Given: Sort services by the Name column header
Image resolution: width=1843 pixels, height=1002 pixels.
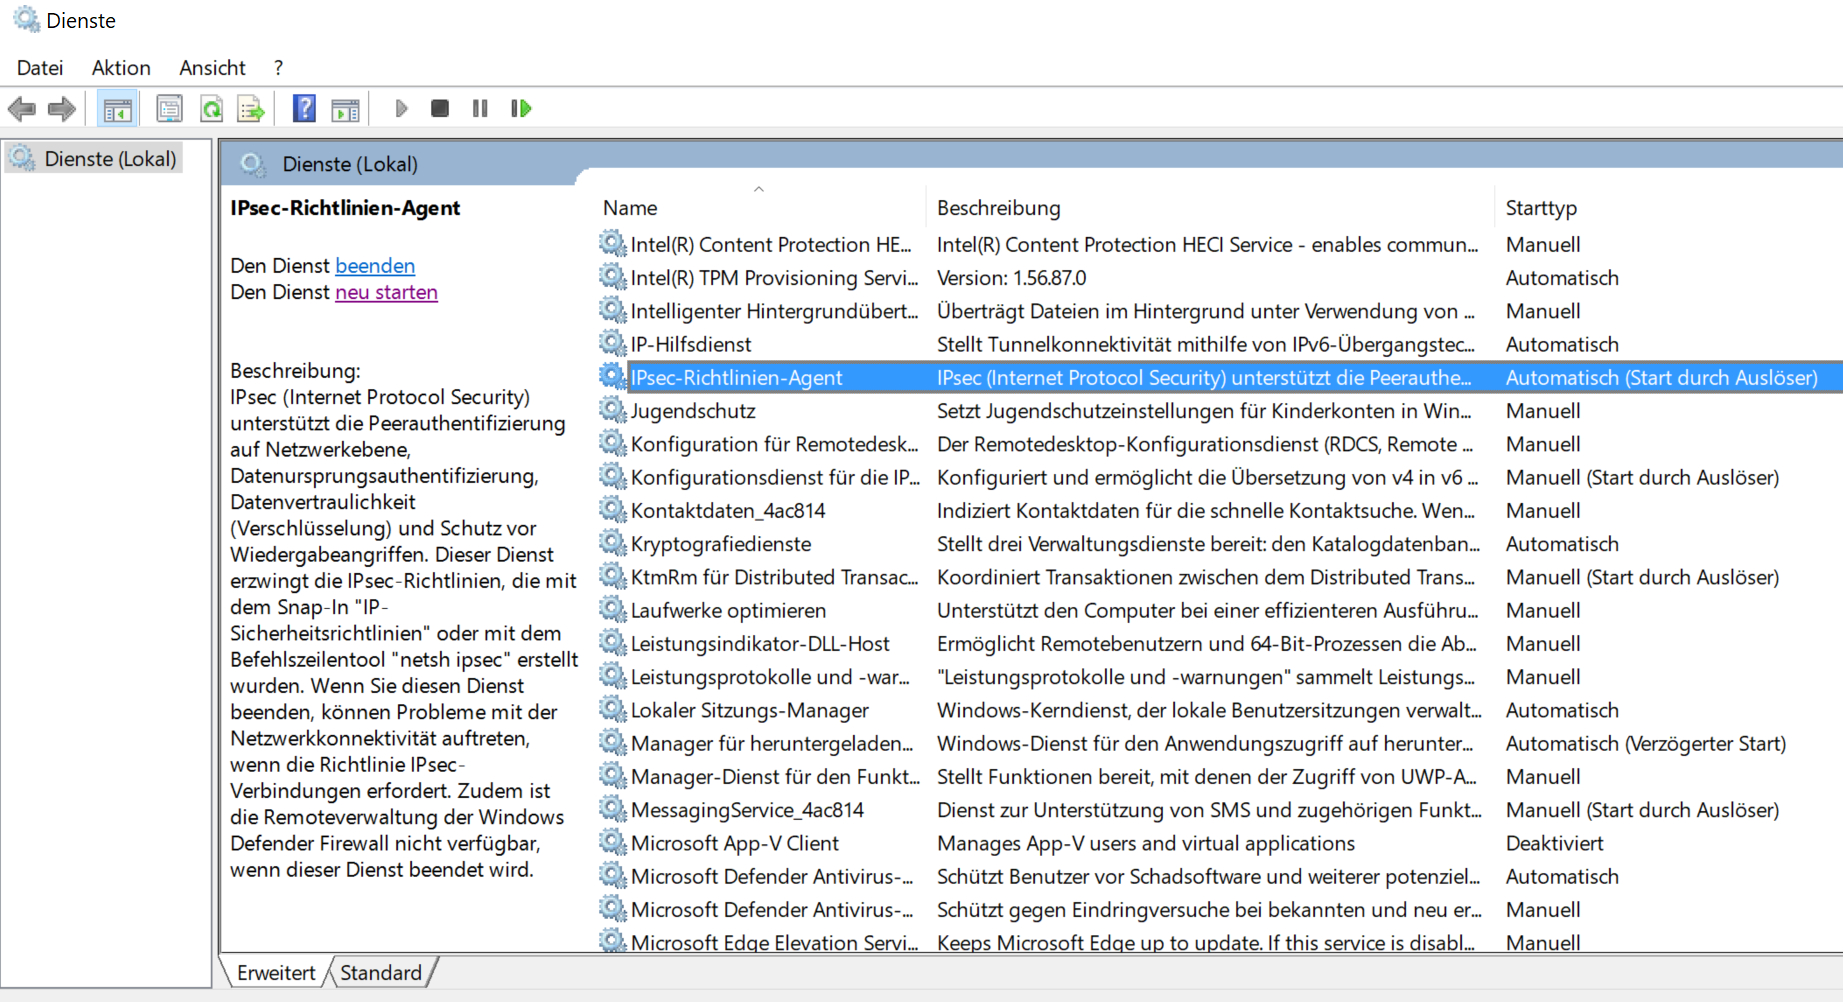Looking at the screenshot, I should (x=630, y=208).
